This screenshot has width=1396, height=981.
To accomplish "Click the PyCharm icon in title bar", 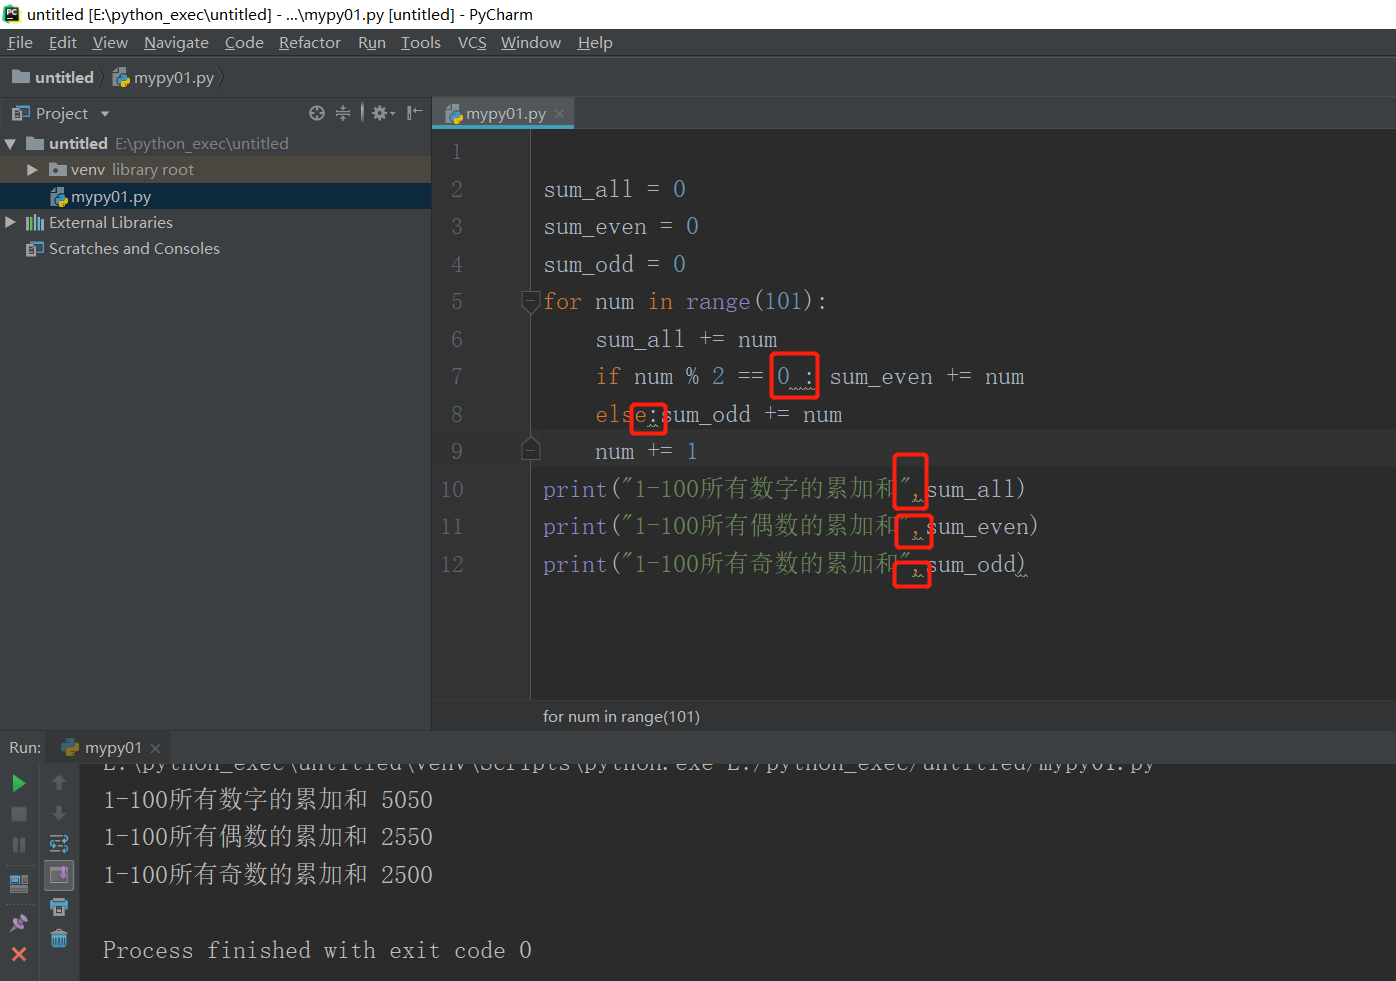I will pyautogui.click(x=12, y=14).
